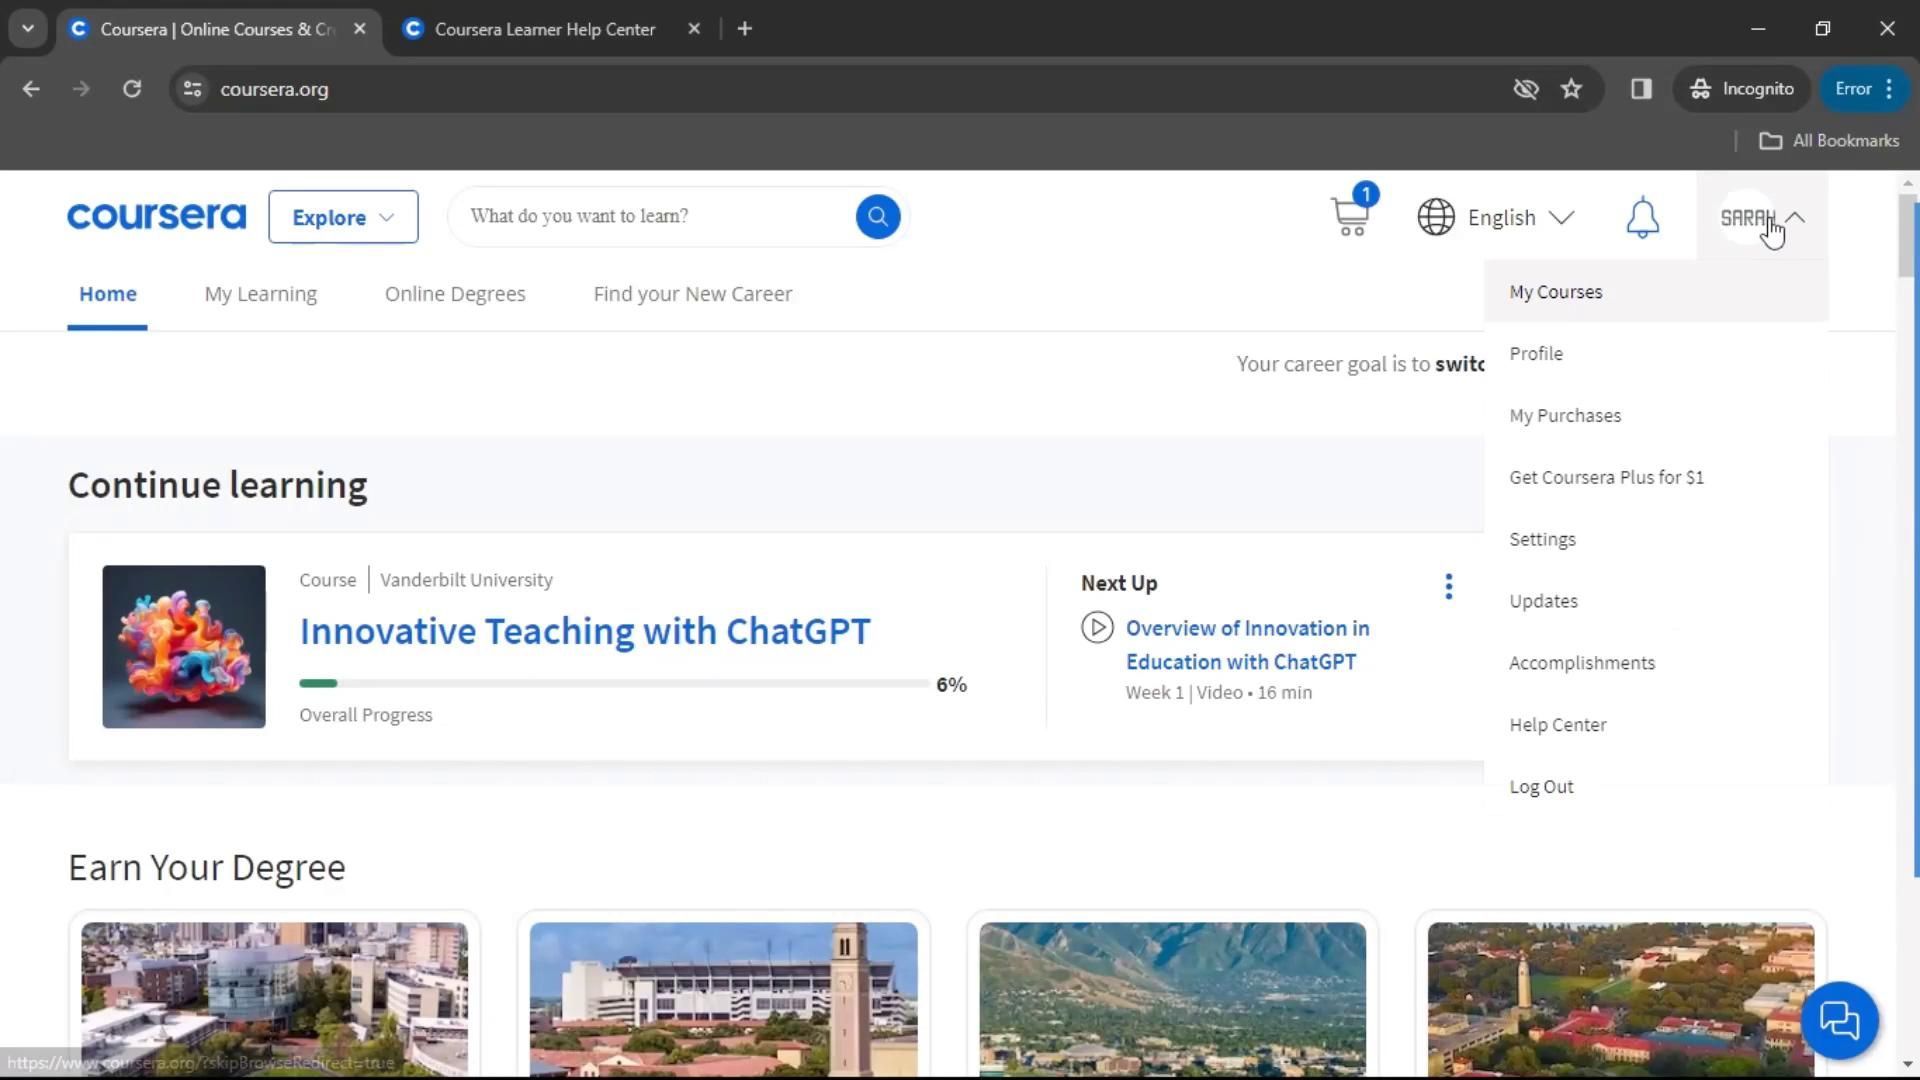Open the shopping cart icon

[1350, 216]
